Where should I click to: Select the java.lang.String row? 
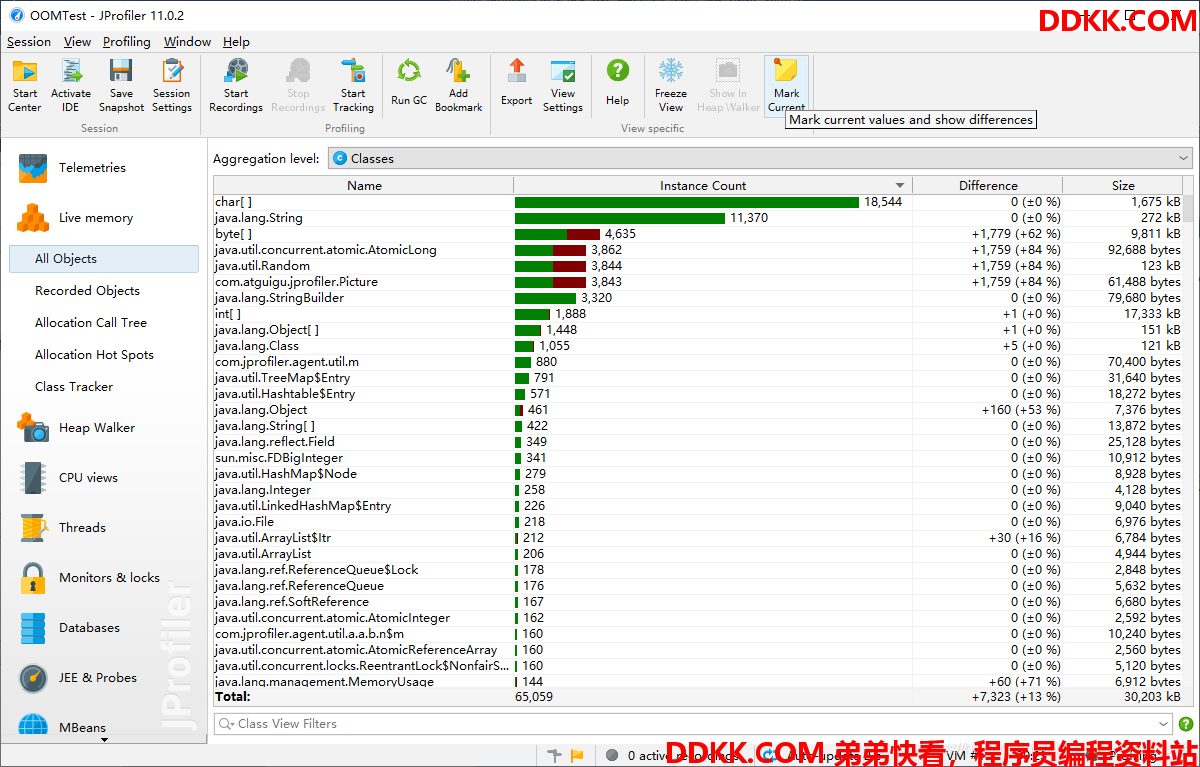coord(698,218)
